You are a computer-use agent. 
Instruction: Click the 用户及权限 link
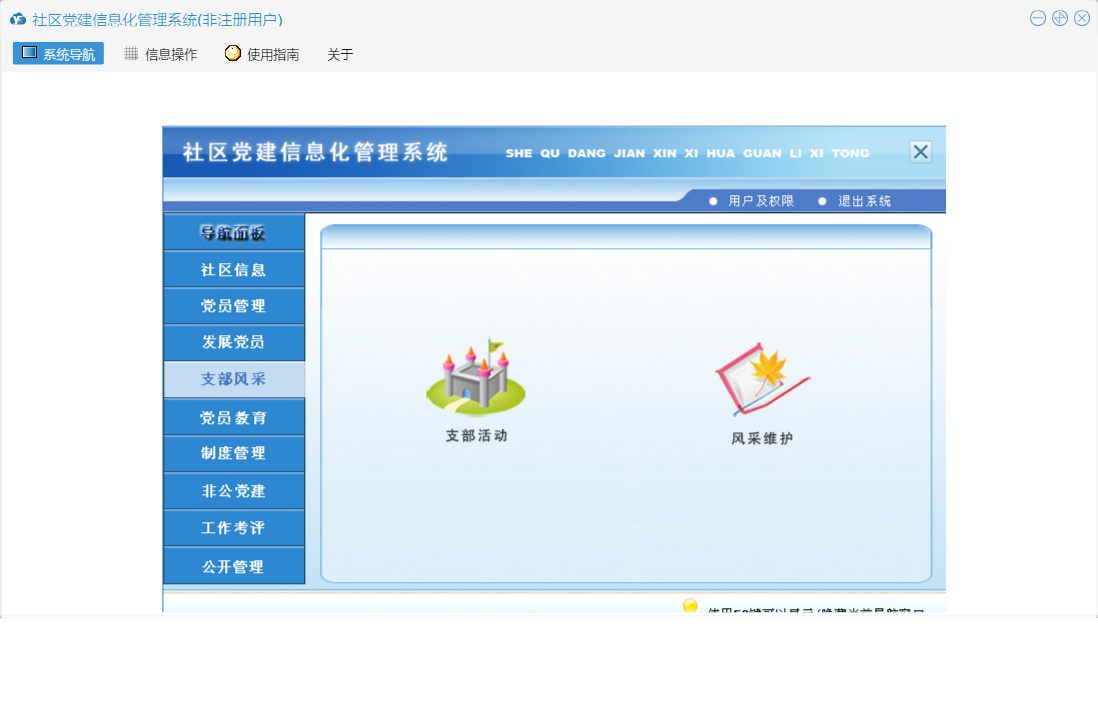coord(760,201)
